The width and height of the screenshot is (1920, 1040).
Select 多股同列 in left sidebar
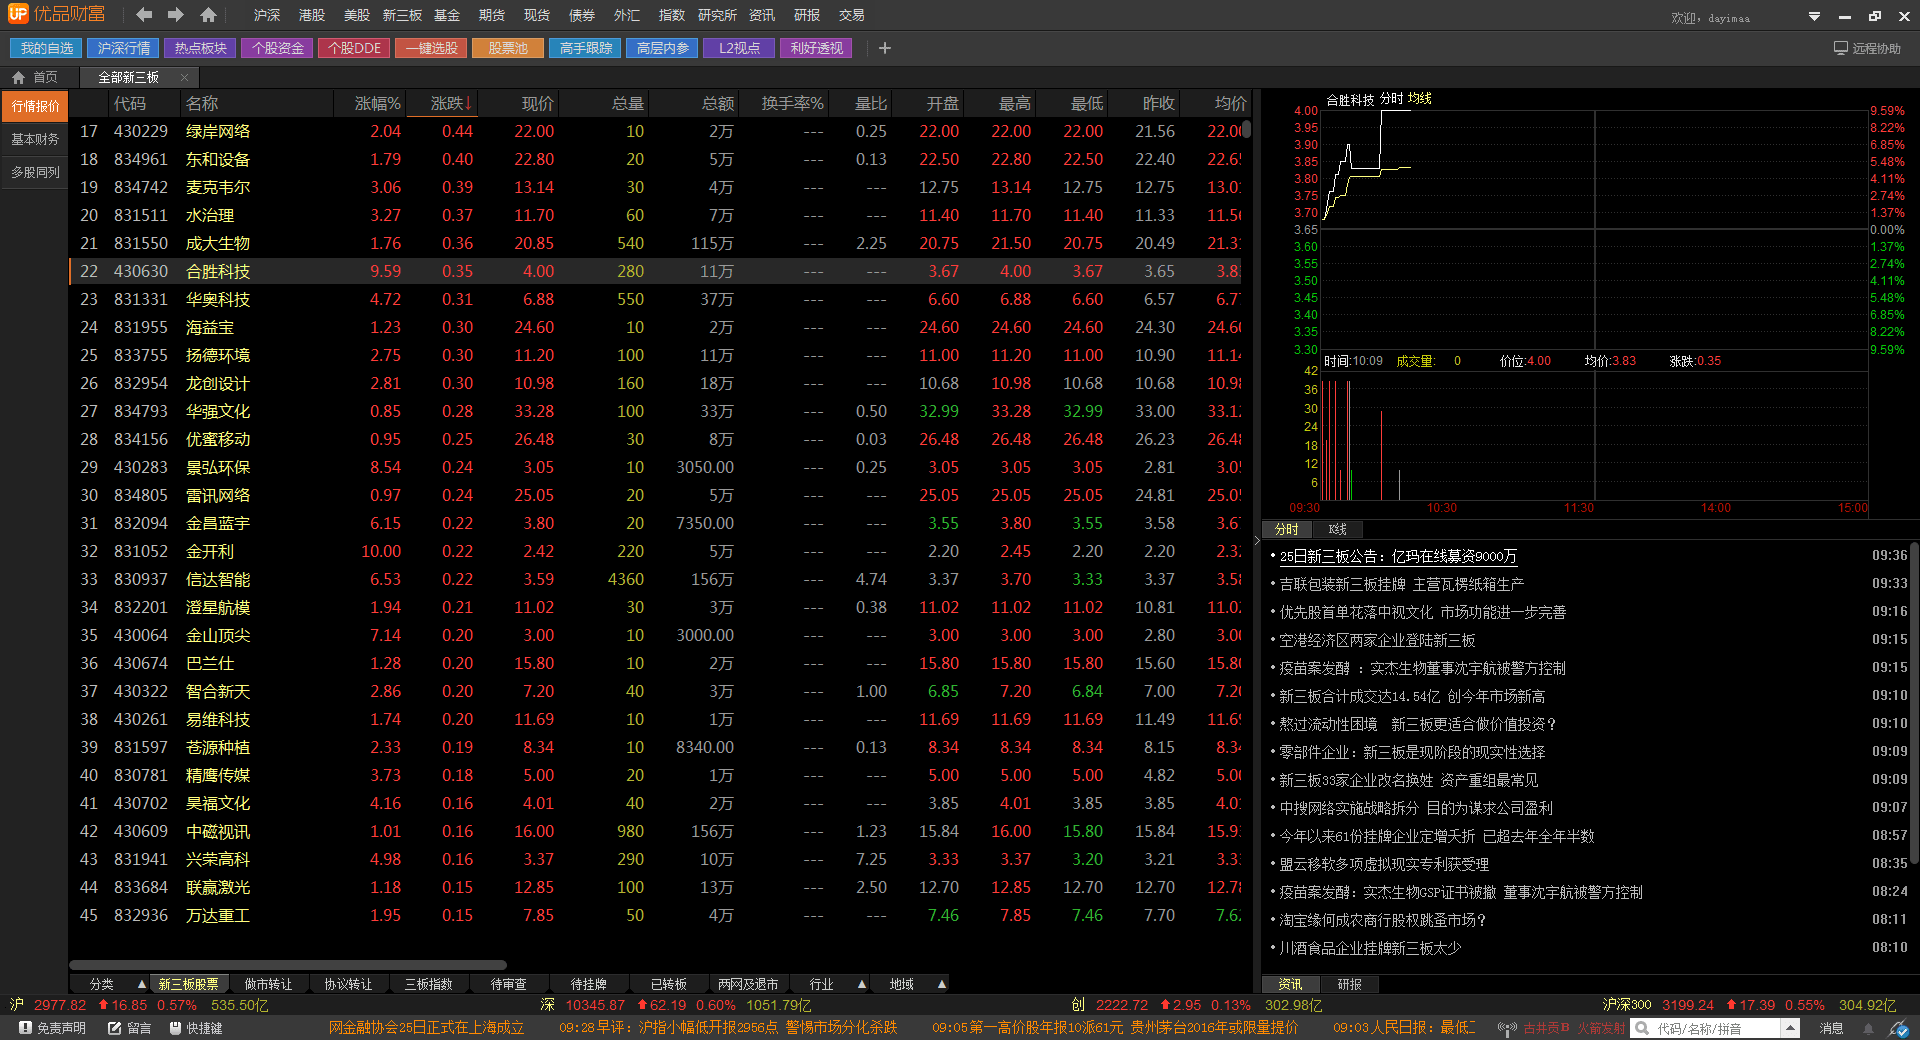[35, 172]
